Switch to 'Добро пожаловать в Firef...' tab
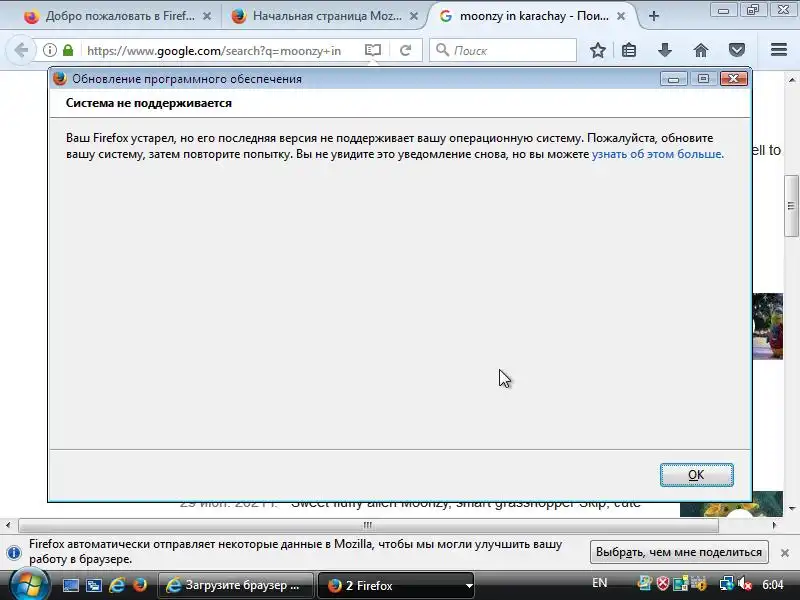The height and width of the screenshot is (600, 800). point(120,16)
